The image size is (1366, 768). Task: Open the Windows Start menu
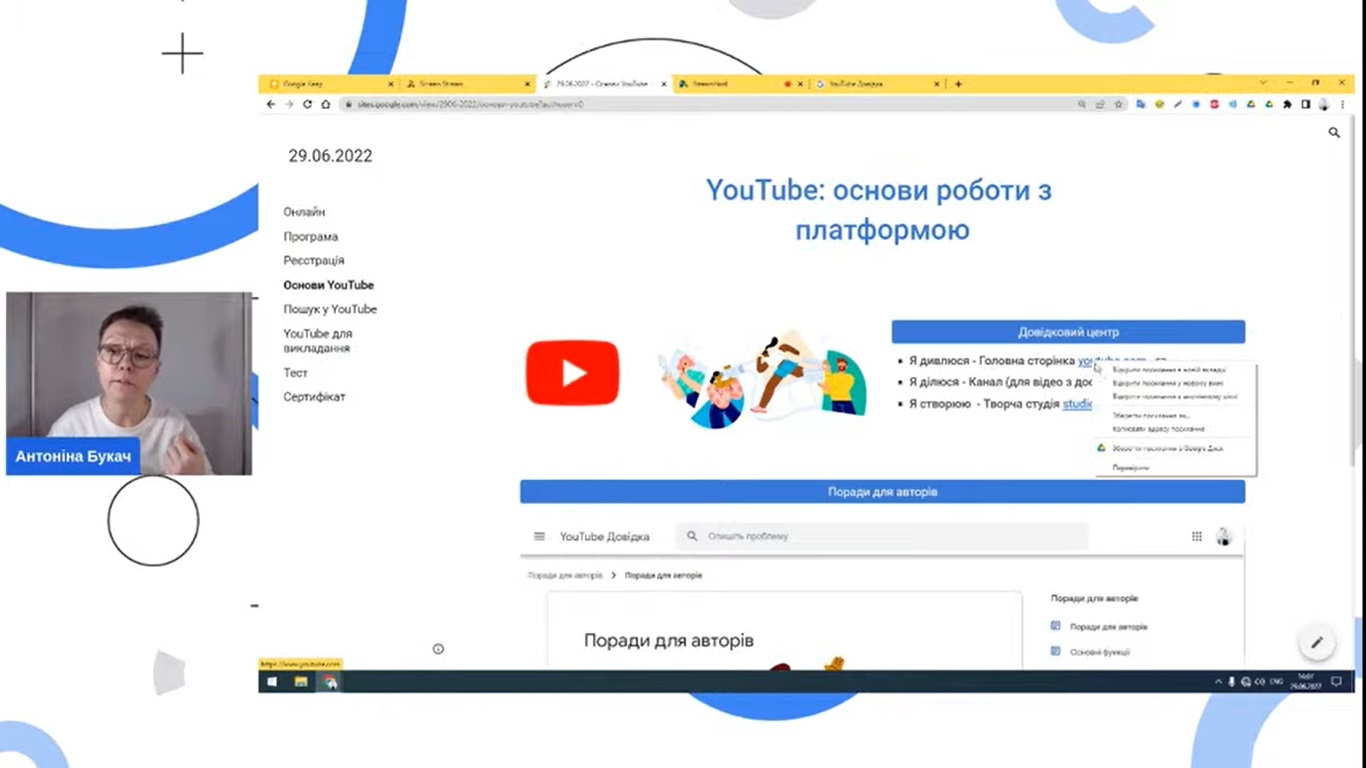(x=272, y=682)
